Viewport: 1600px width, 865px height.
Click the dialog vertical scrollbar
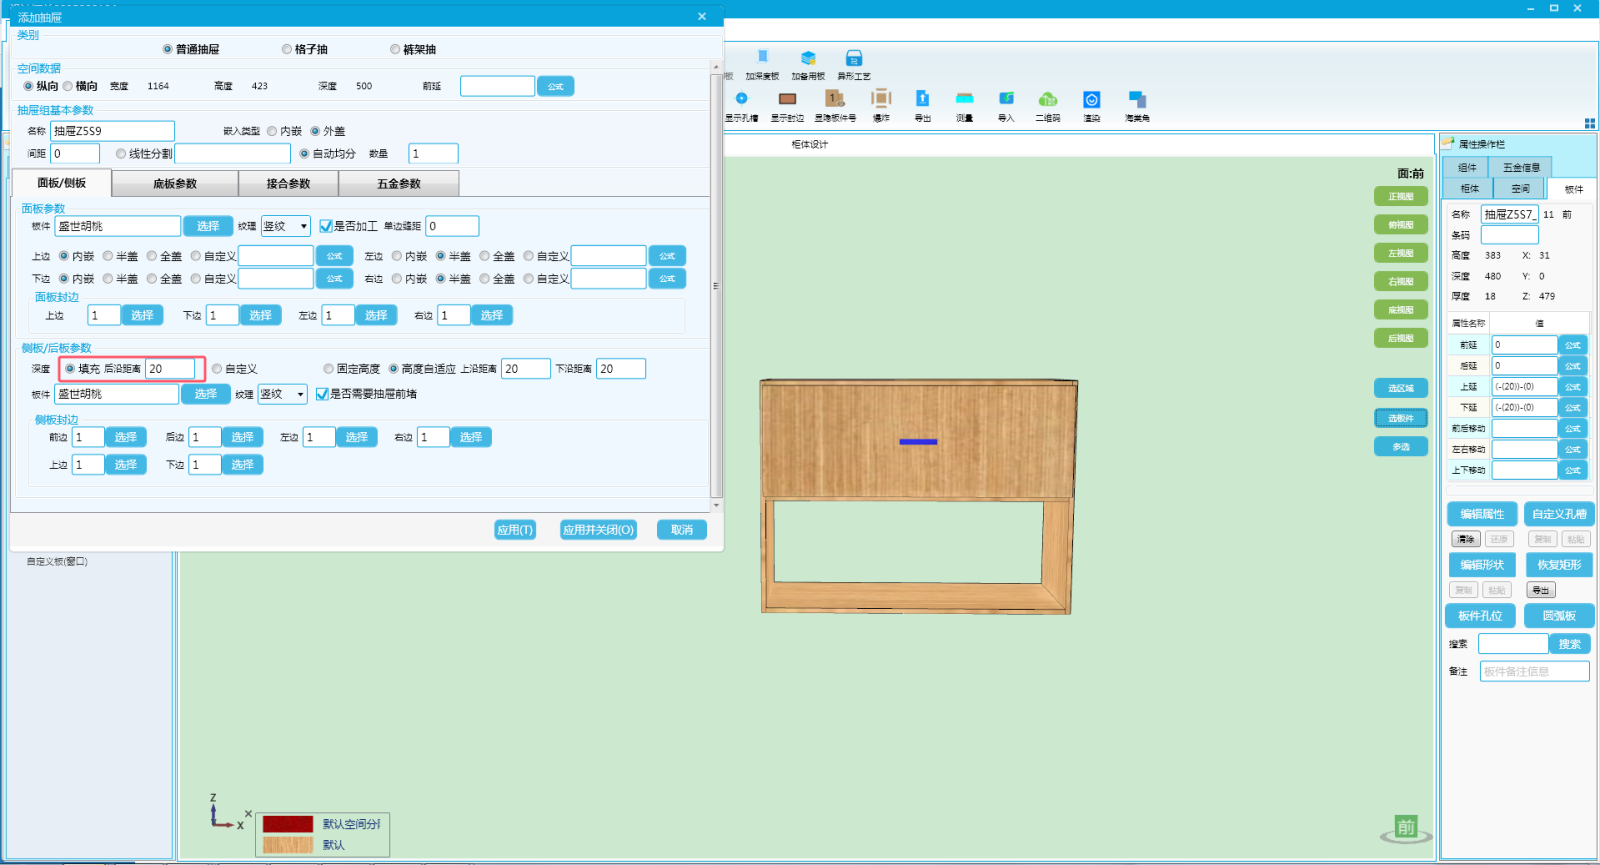point(715,286)
